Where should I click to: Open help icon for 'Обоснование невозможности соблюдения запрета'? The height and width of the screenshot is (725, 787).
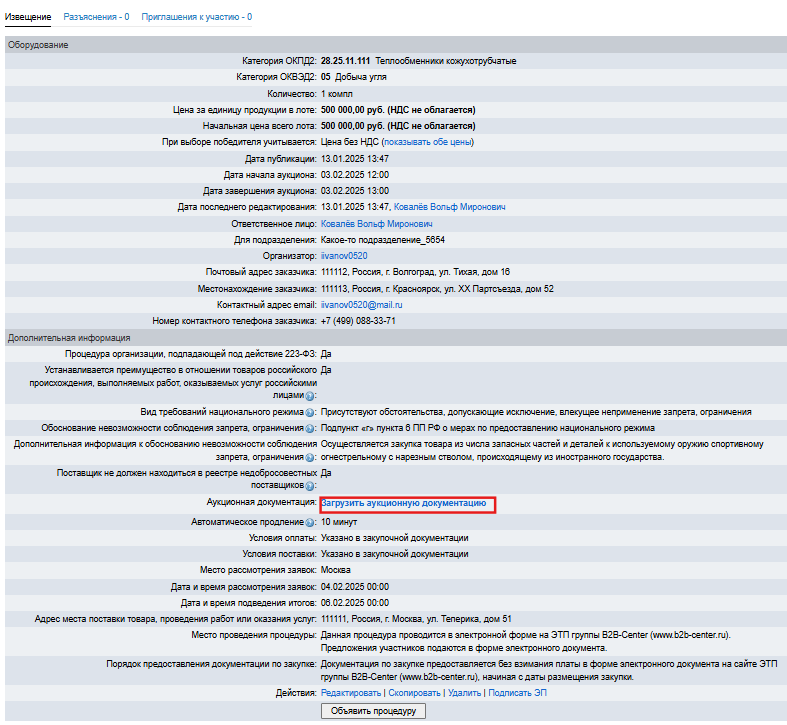coord(310,428)
